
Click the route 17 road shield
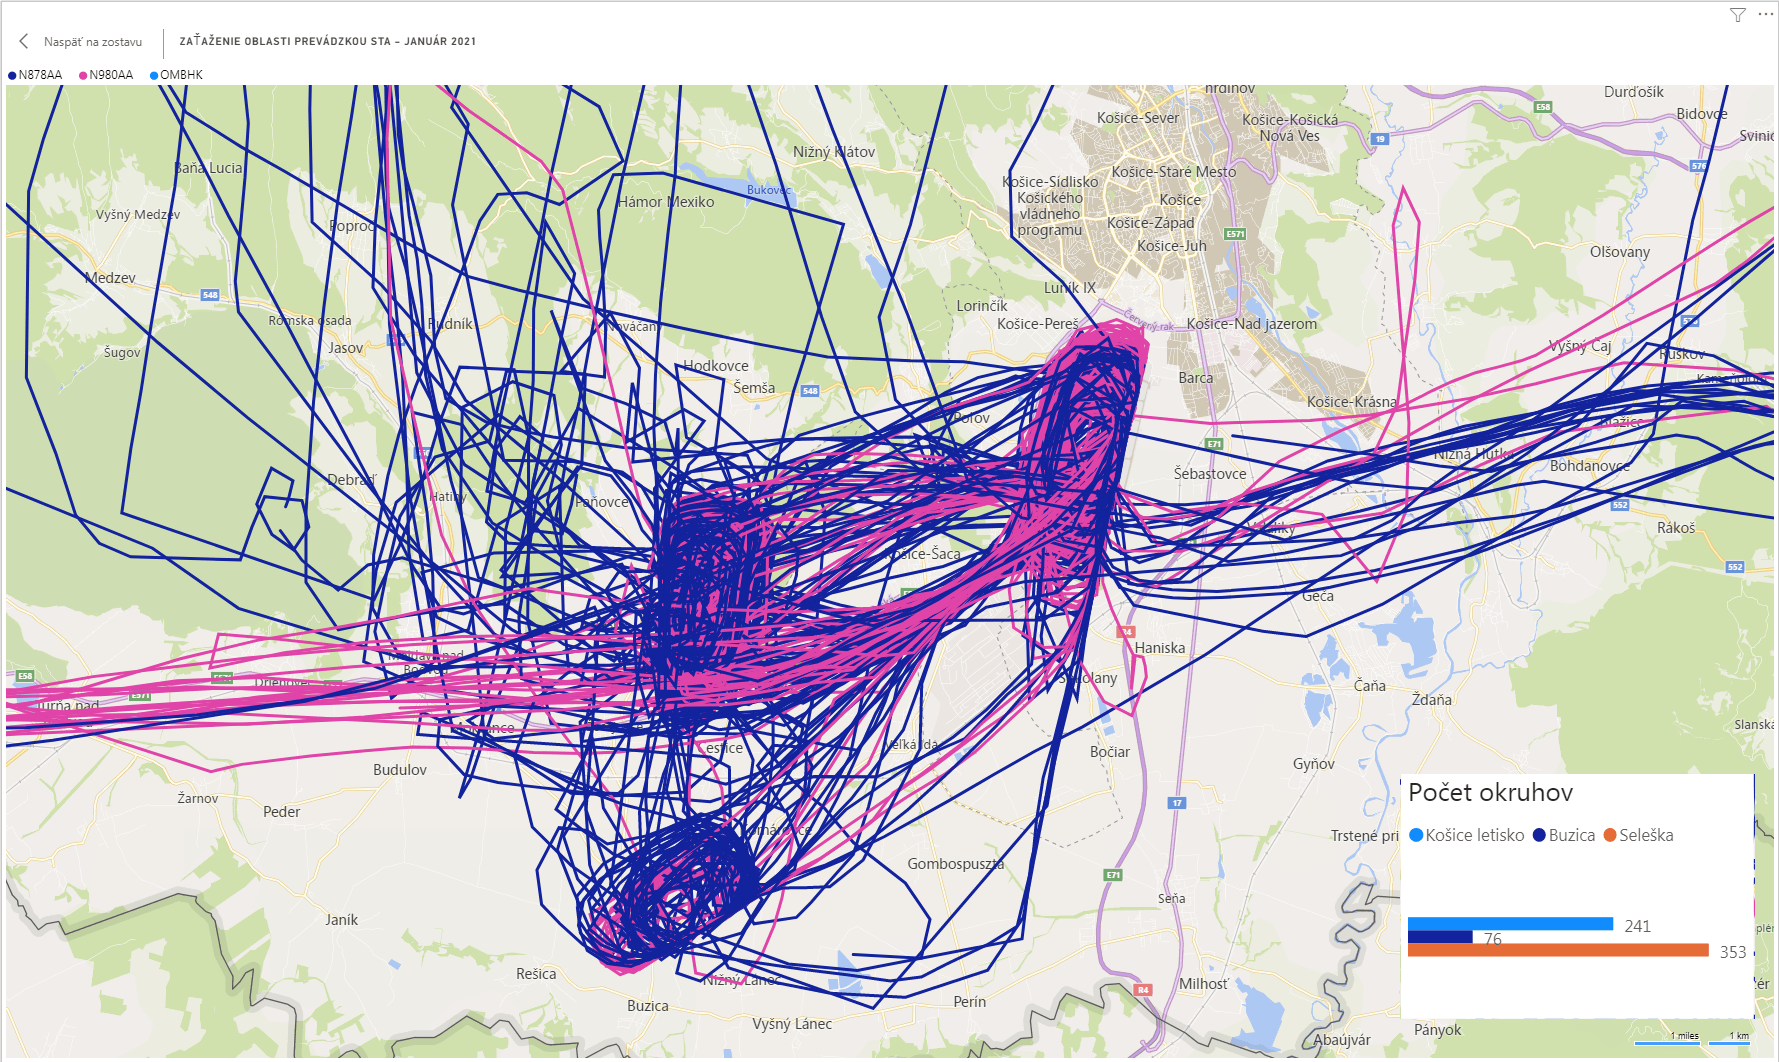pyautogui.click(x=1177, y=803)
